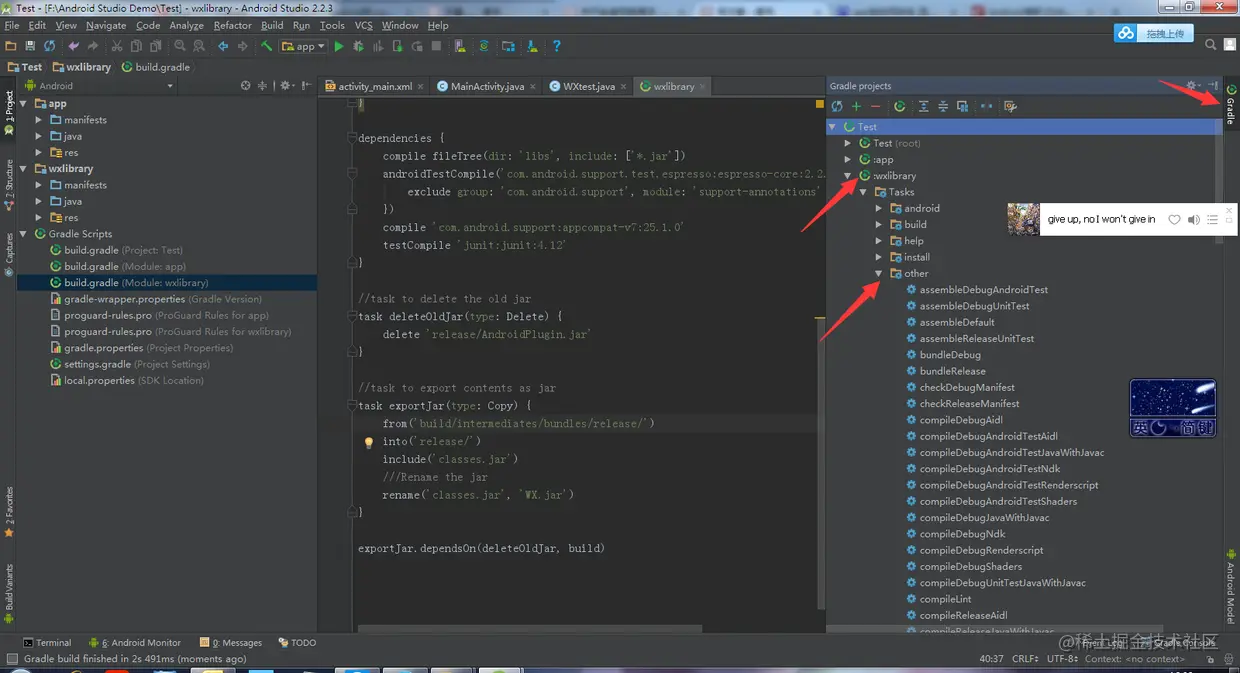Image resolution: width=1240 pixels, height=673 pixels.
Task: Switch to the MainActivity.java tab
Action: coord(487,86)
